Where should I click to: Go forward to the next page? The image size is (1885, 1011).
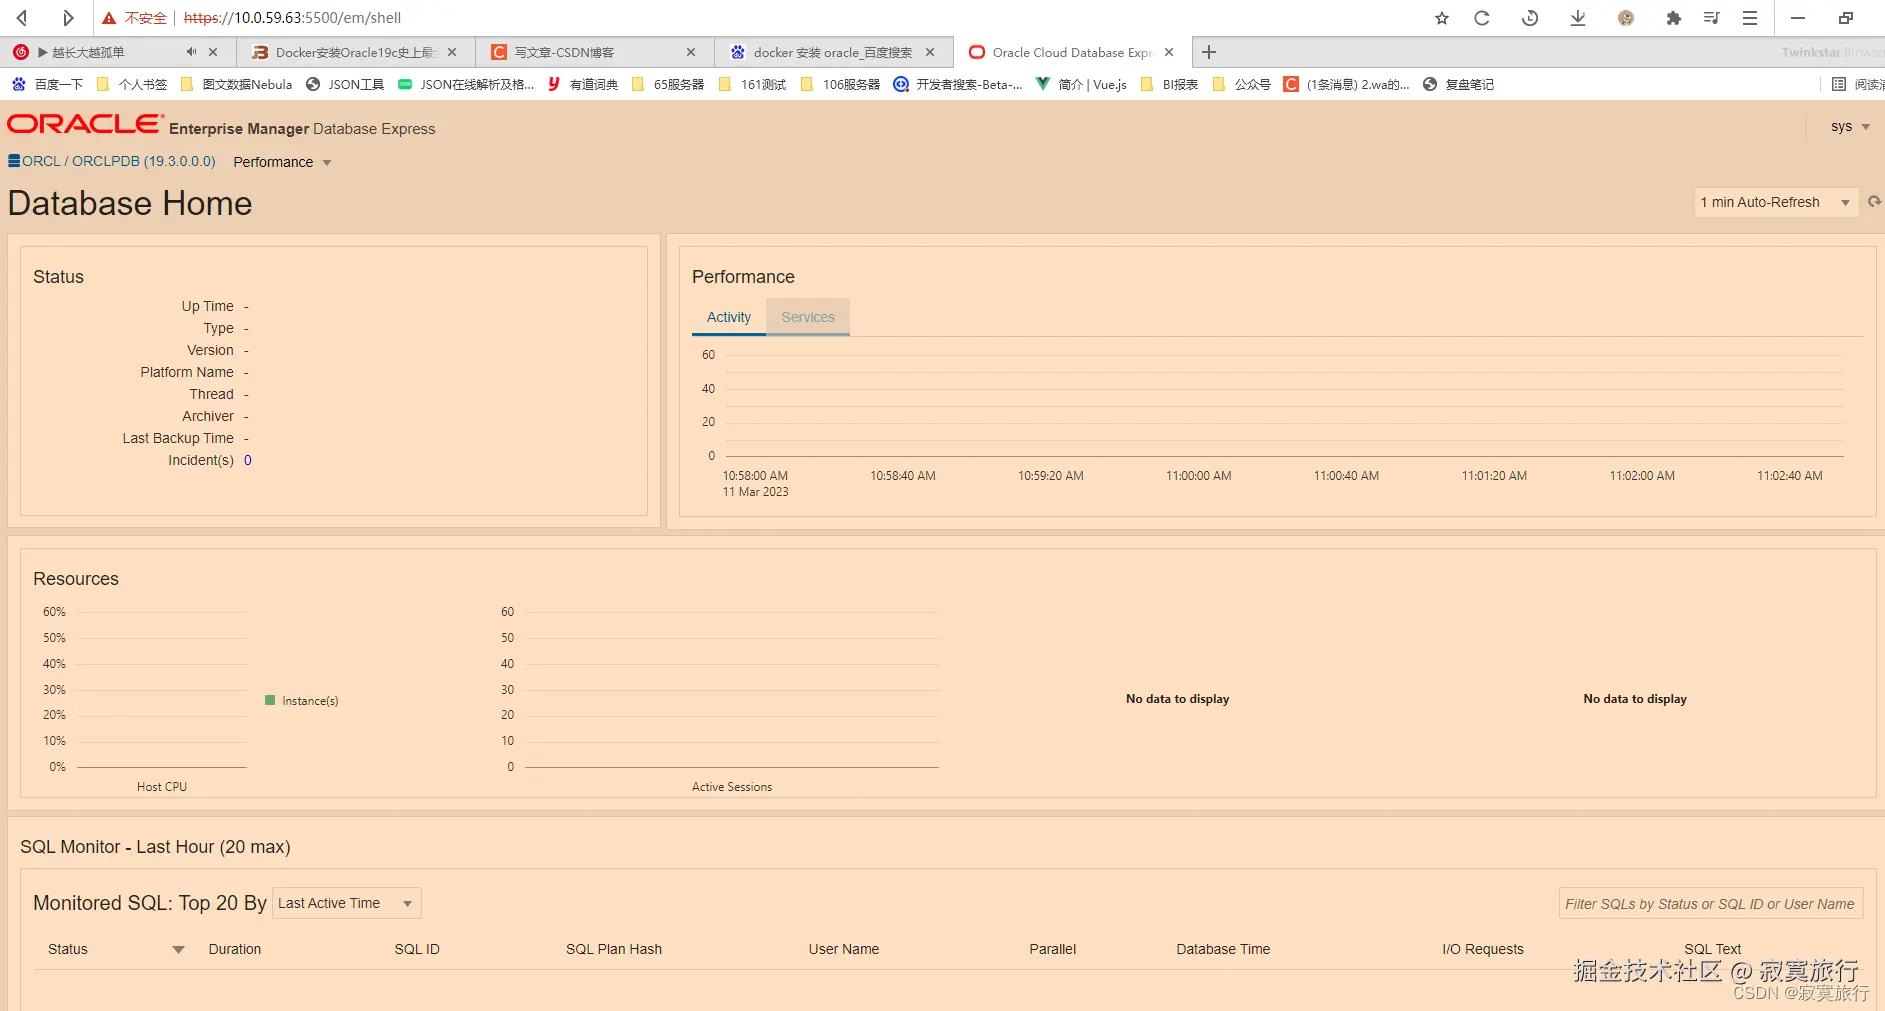click(x=68, y=18)
